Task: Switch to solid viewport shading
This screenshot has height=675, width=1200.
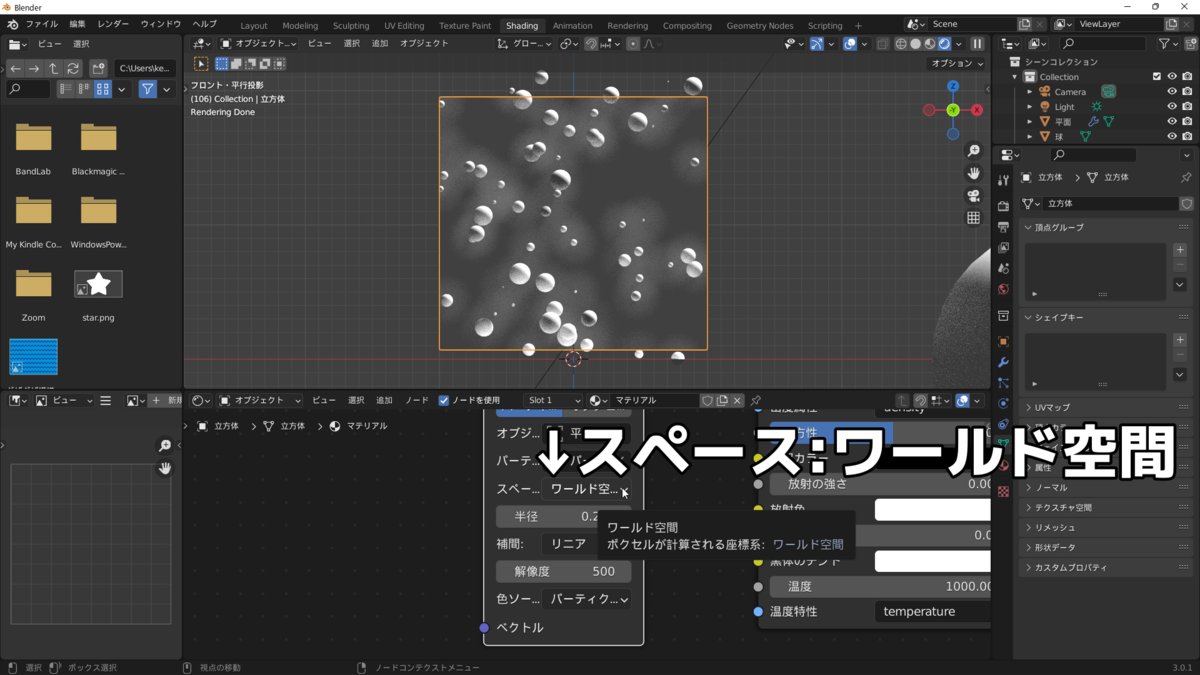Action: (915, 44)
